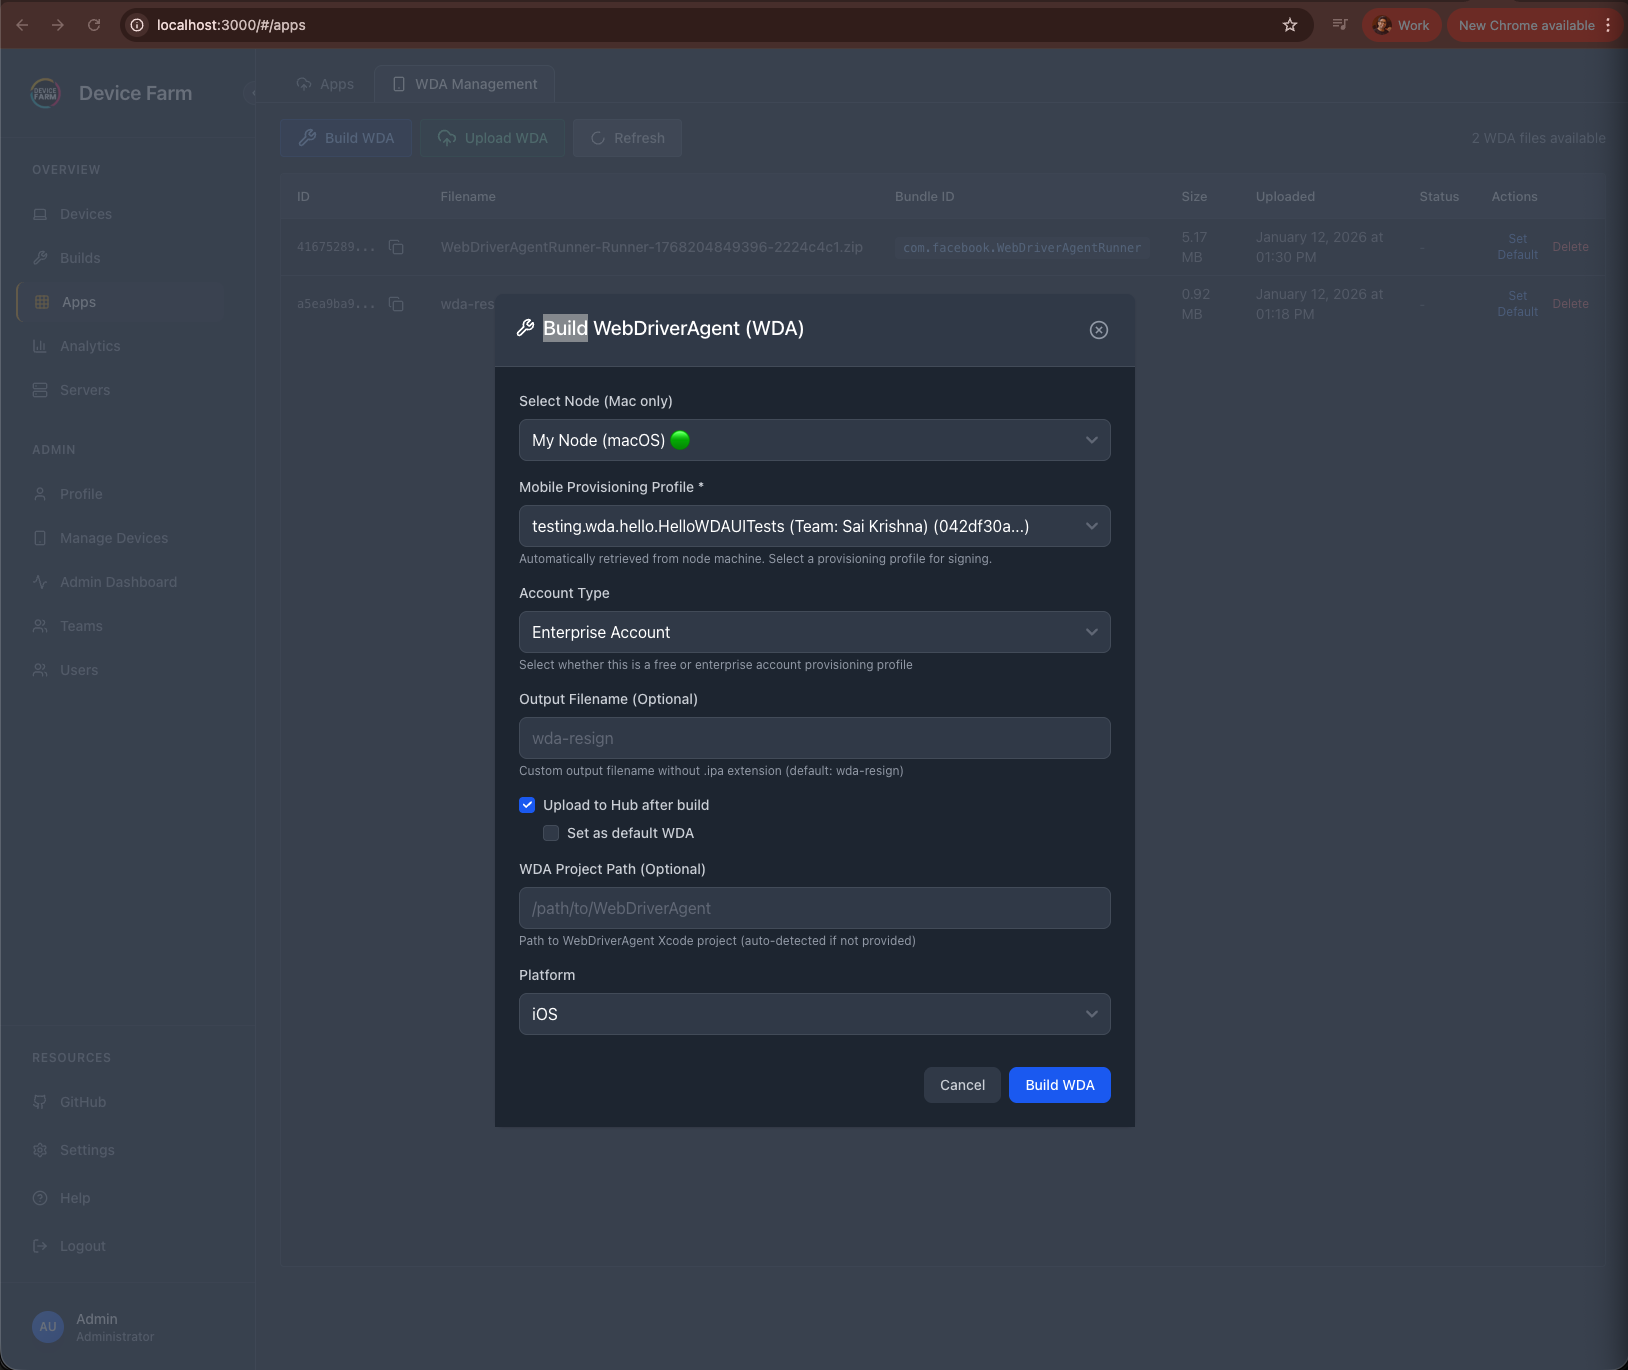Copy ID 41675289 with copy icon
The height and width of the screenshot is (1370, 1628).
coord(396,247)
